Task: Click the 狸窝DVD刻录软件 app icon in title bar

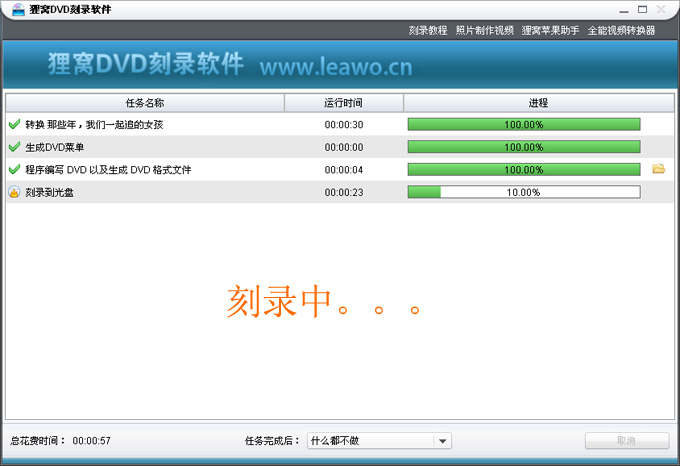Action: pyautogui.click(x=18, y=9)
